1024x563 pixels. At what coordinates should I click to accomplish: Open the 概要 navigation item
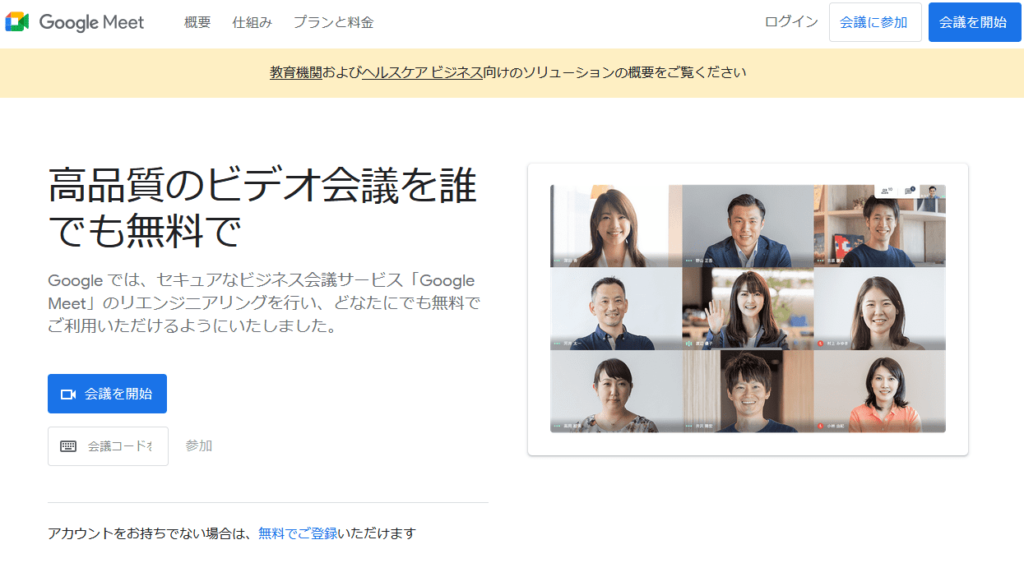(197, 22)
